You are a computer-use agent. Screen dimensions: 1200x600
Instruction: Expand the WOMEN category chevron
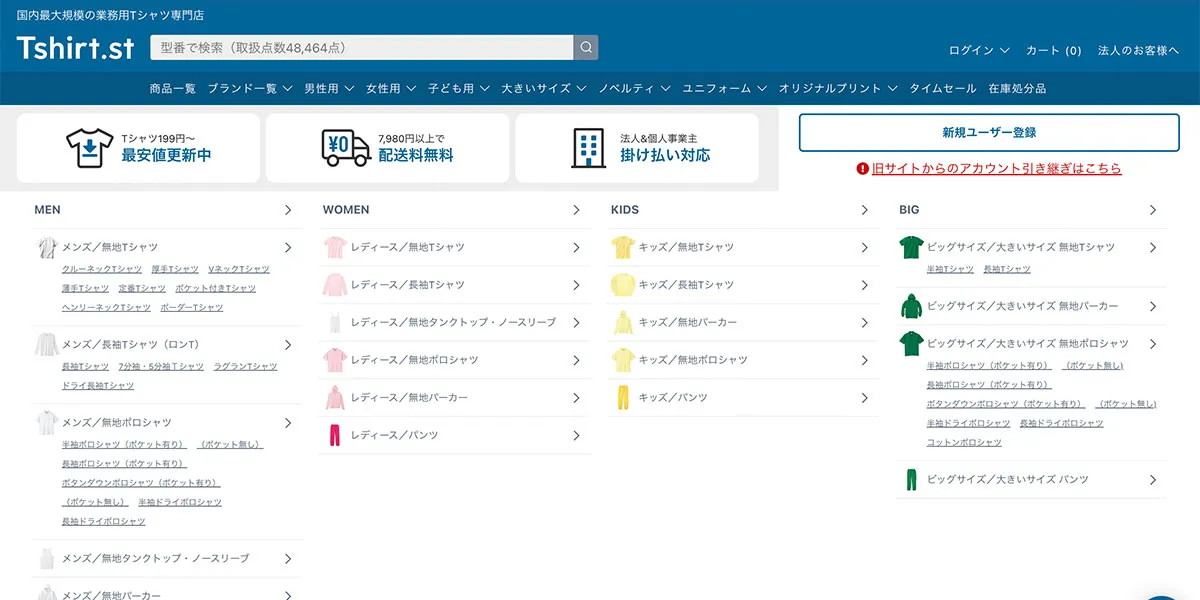576,210
